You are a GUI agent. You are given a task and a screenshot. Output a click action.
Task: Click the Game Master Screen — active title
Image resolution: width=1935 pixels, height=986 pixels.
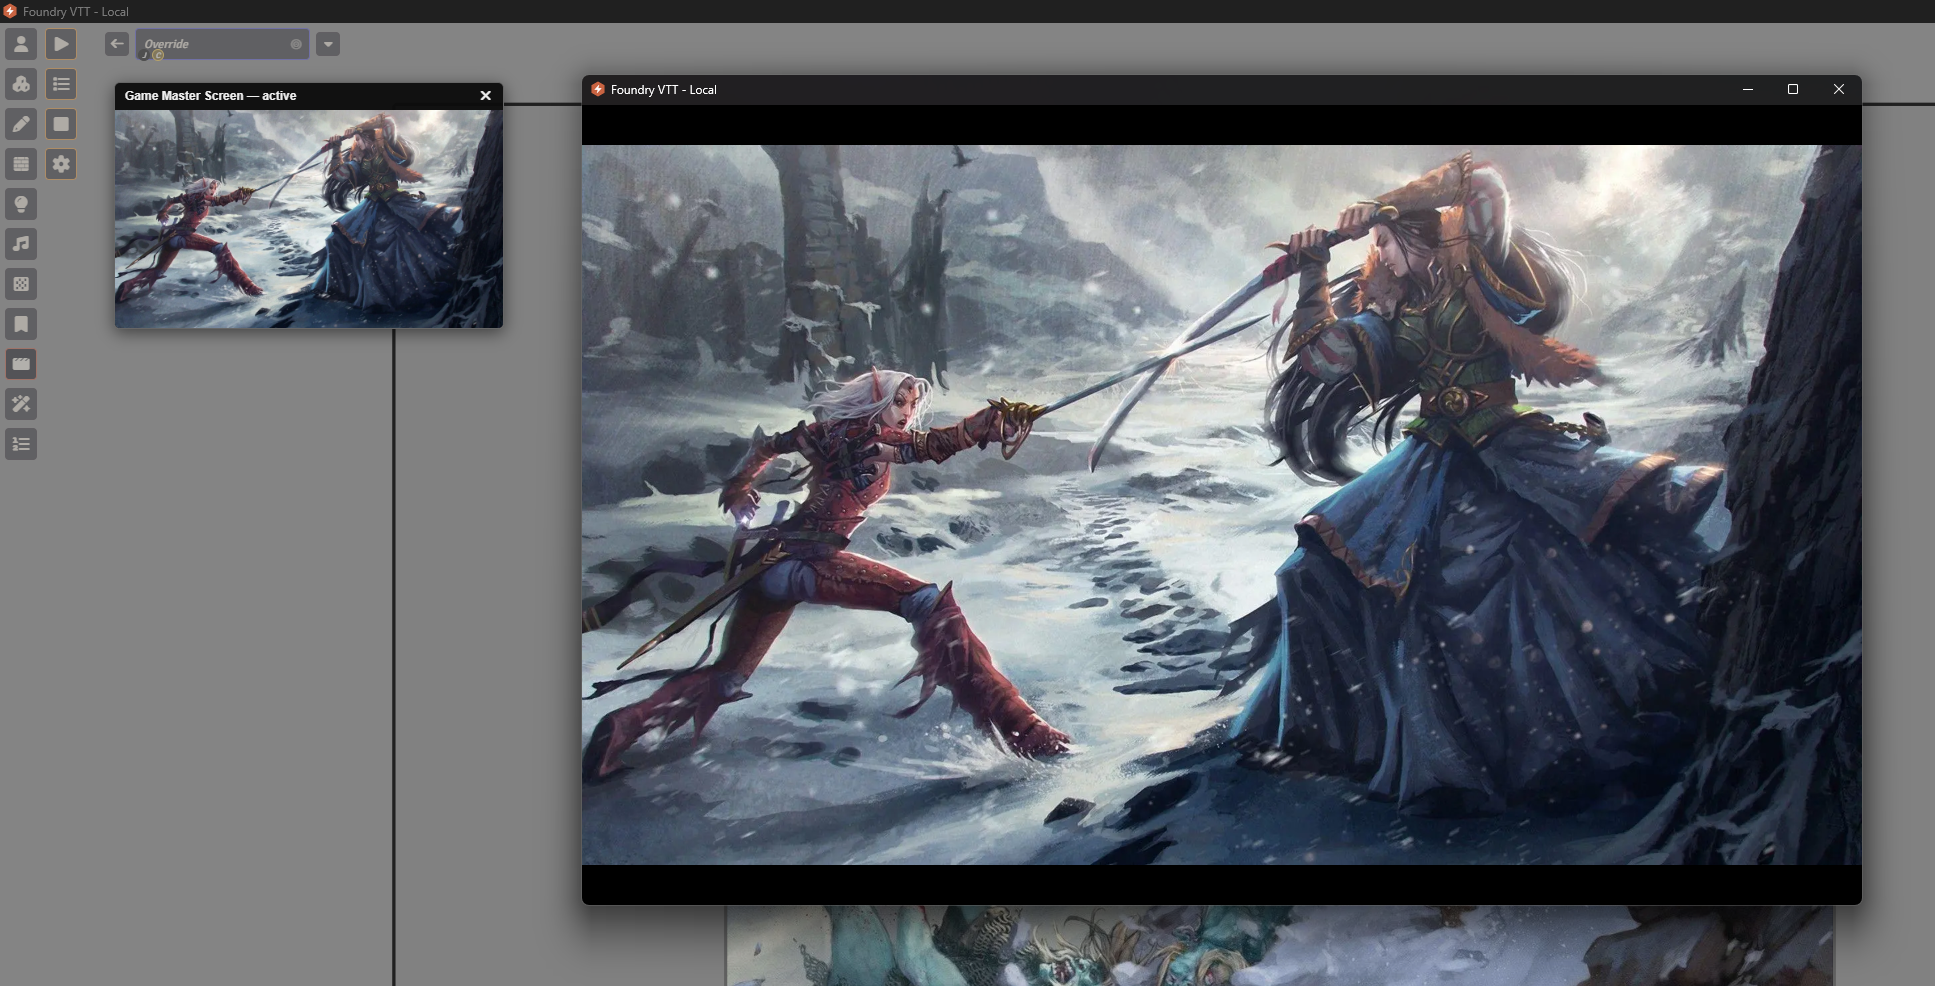pyautogui.click(x=210, y=96)
